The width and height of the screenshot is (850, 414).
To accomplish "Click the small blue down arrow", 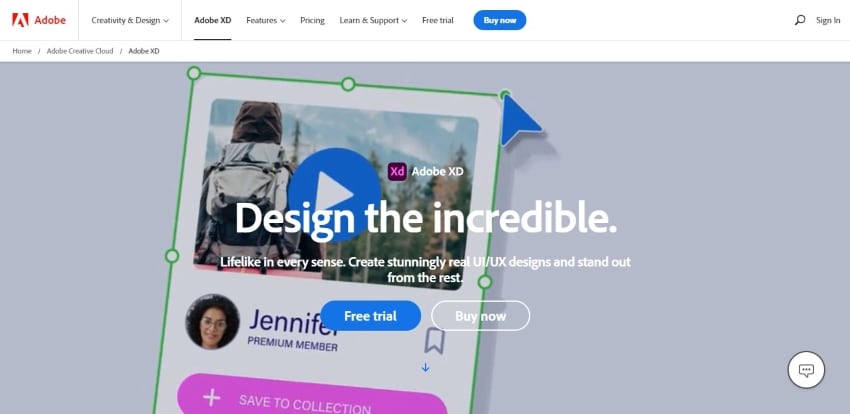I will coord(426,368).
